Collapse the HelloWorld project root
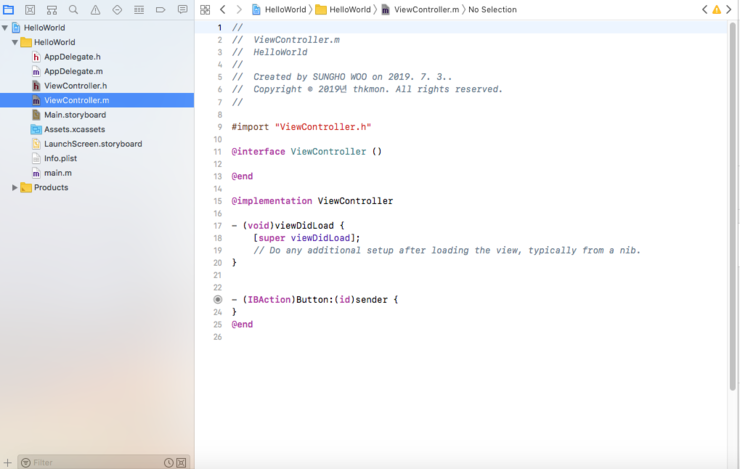 point(5,28)
